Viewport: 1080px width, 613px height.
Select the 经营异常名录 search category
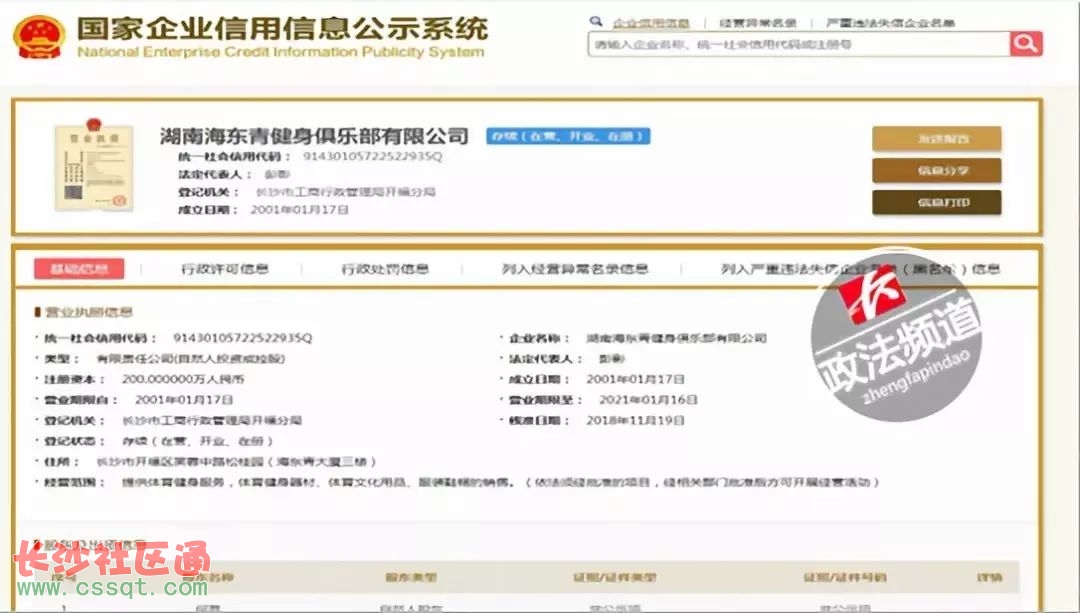(x=758, y=23)
